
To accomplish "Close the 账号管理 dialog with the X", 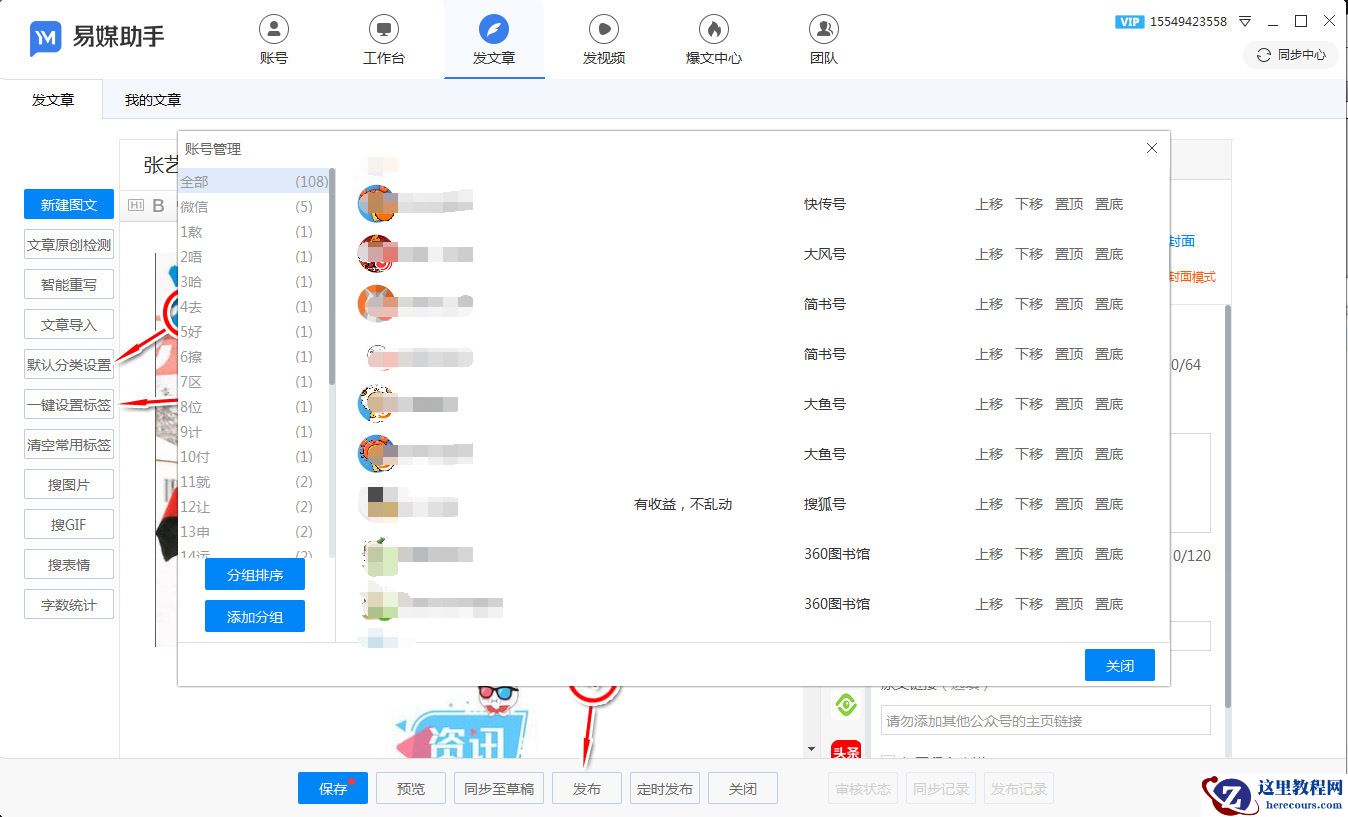I will [1152, 148].
